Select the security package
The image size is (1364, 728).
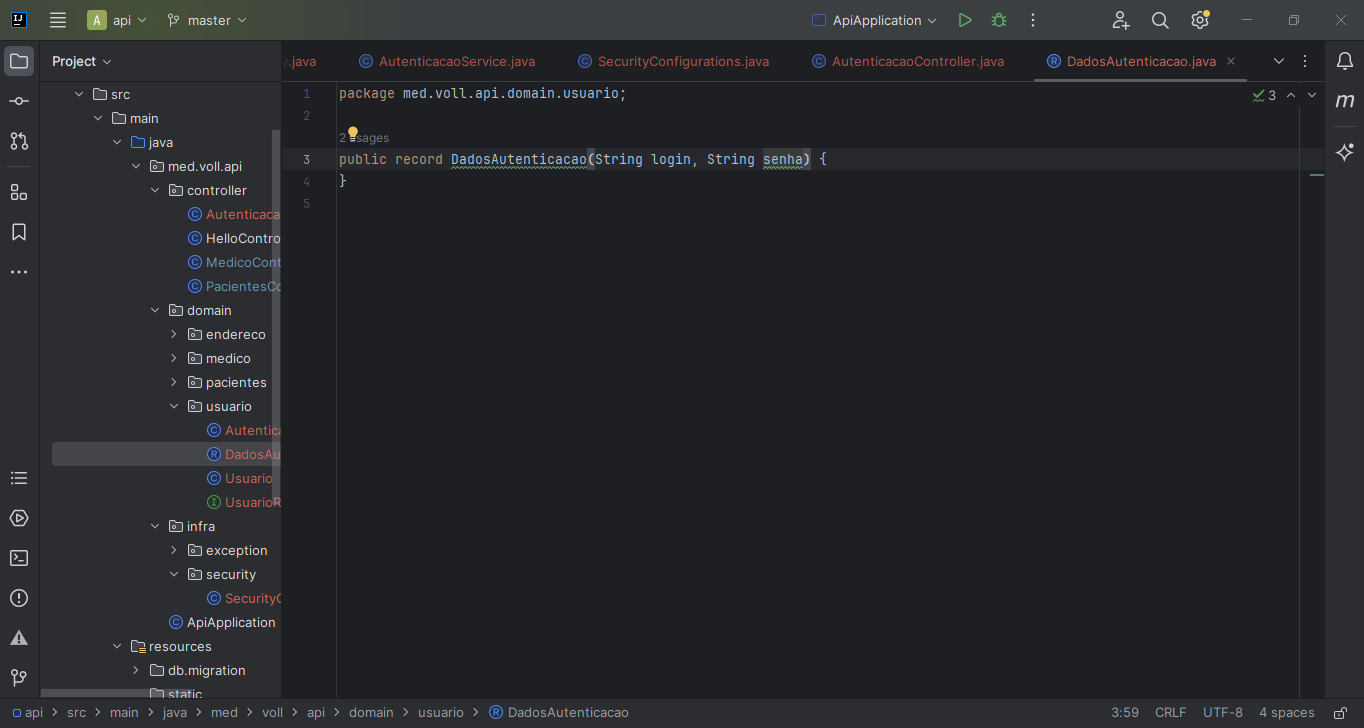click(x=222, y=574)
